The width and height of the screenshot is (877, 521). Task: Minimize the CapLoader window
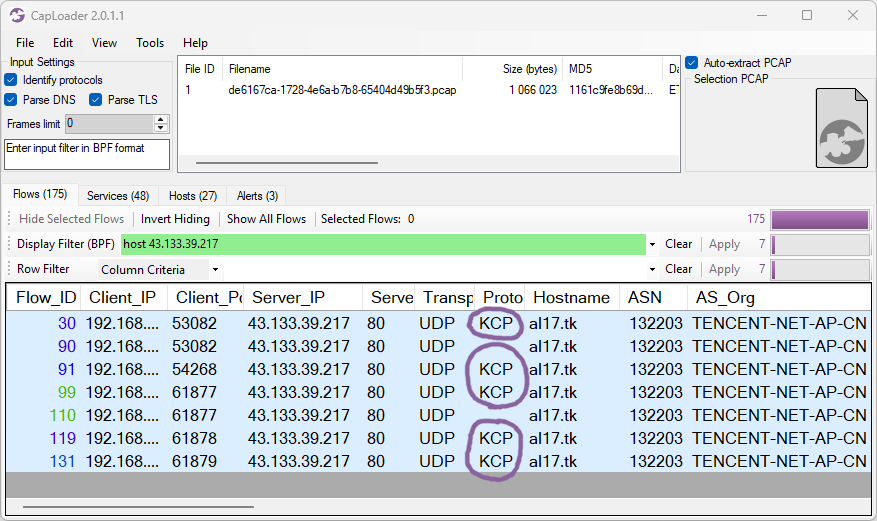(762, 15)
